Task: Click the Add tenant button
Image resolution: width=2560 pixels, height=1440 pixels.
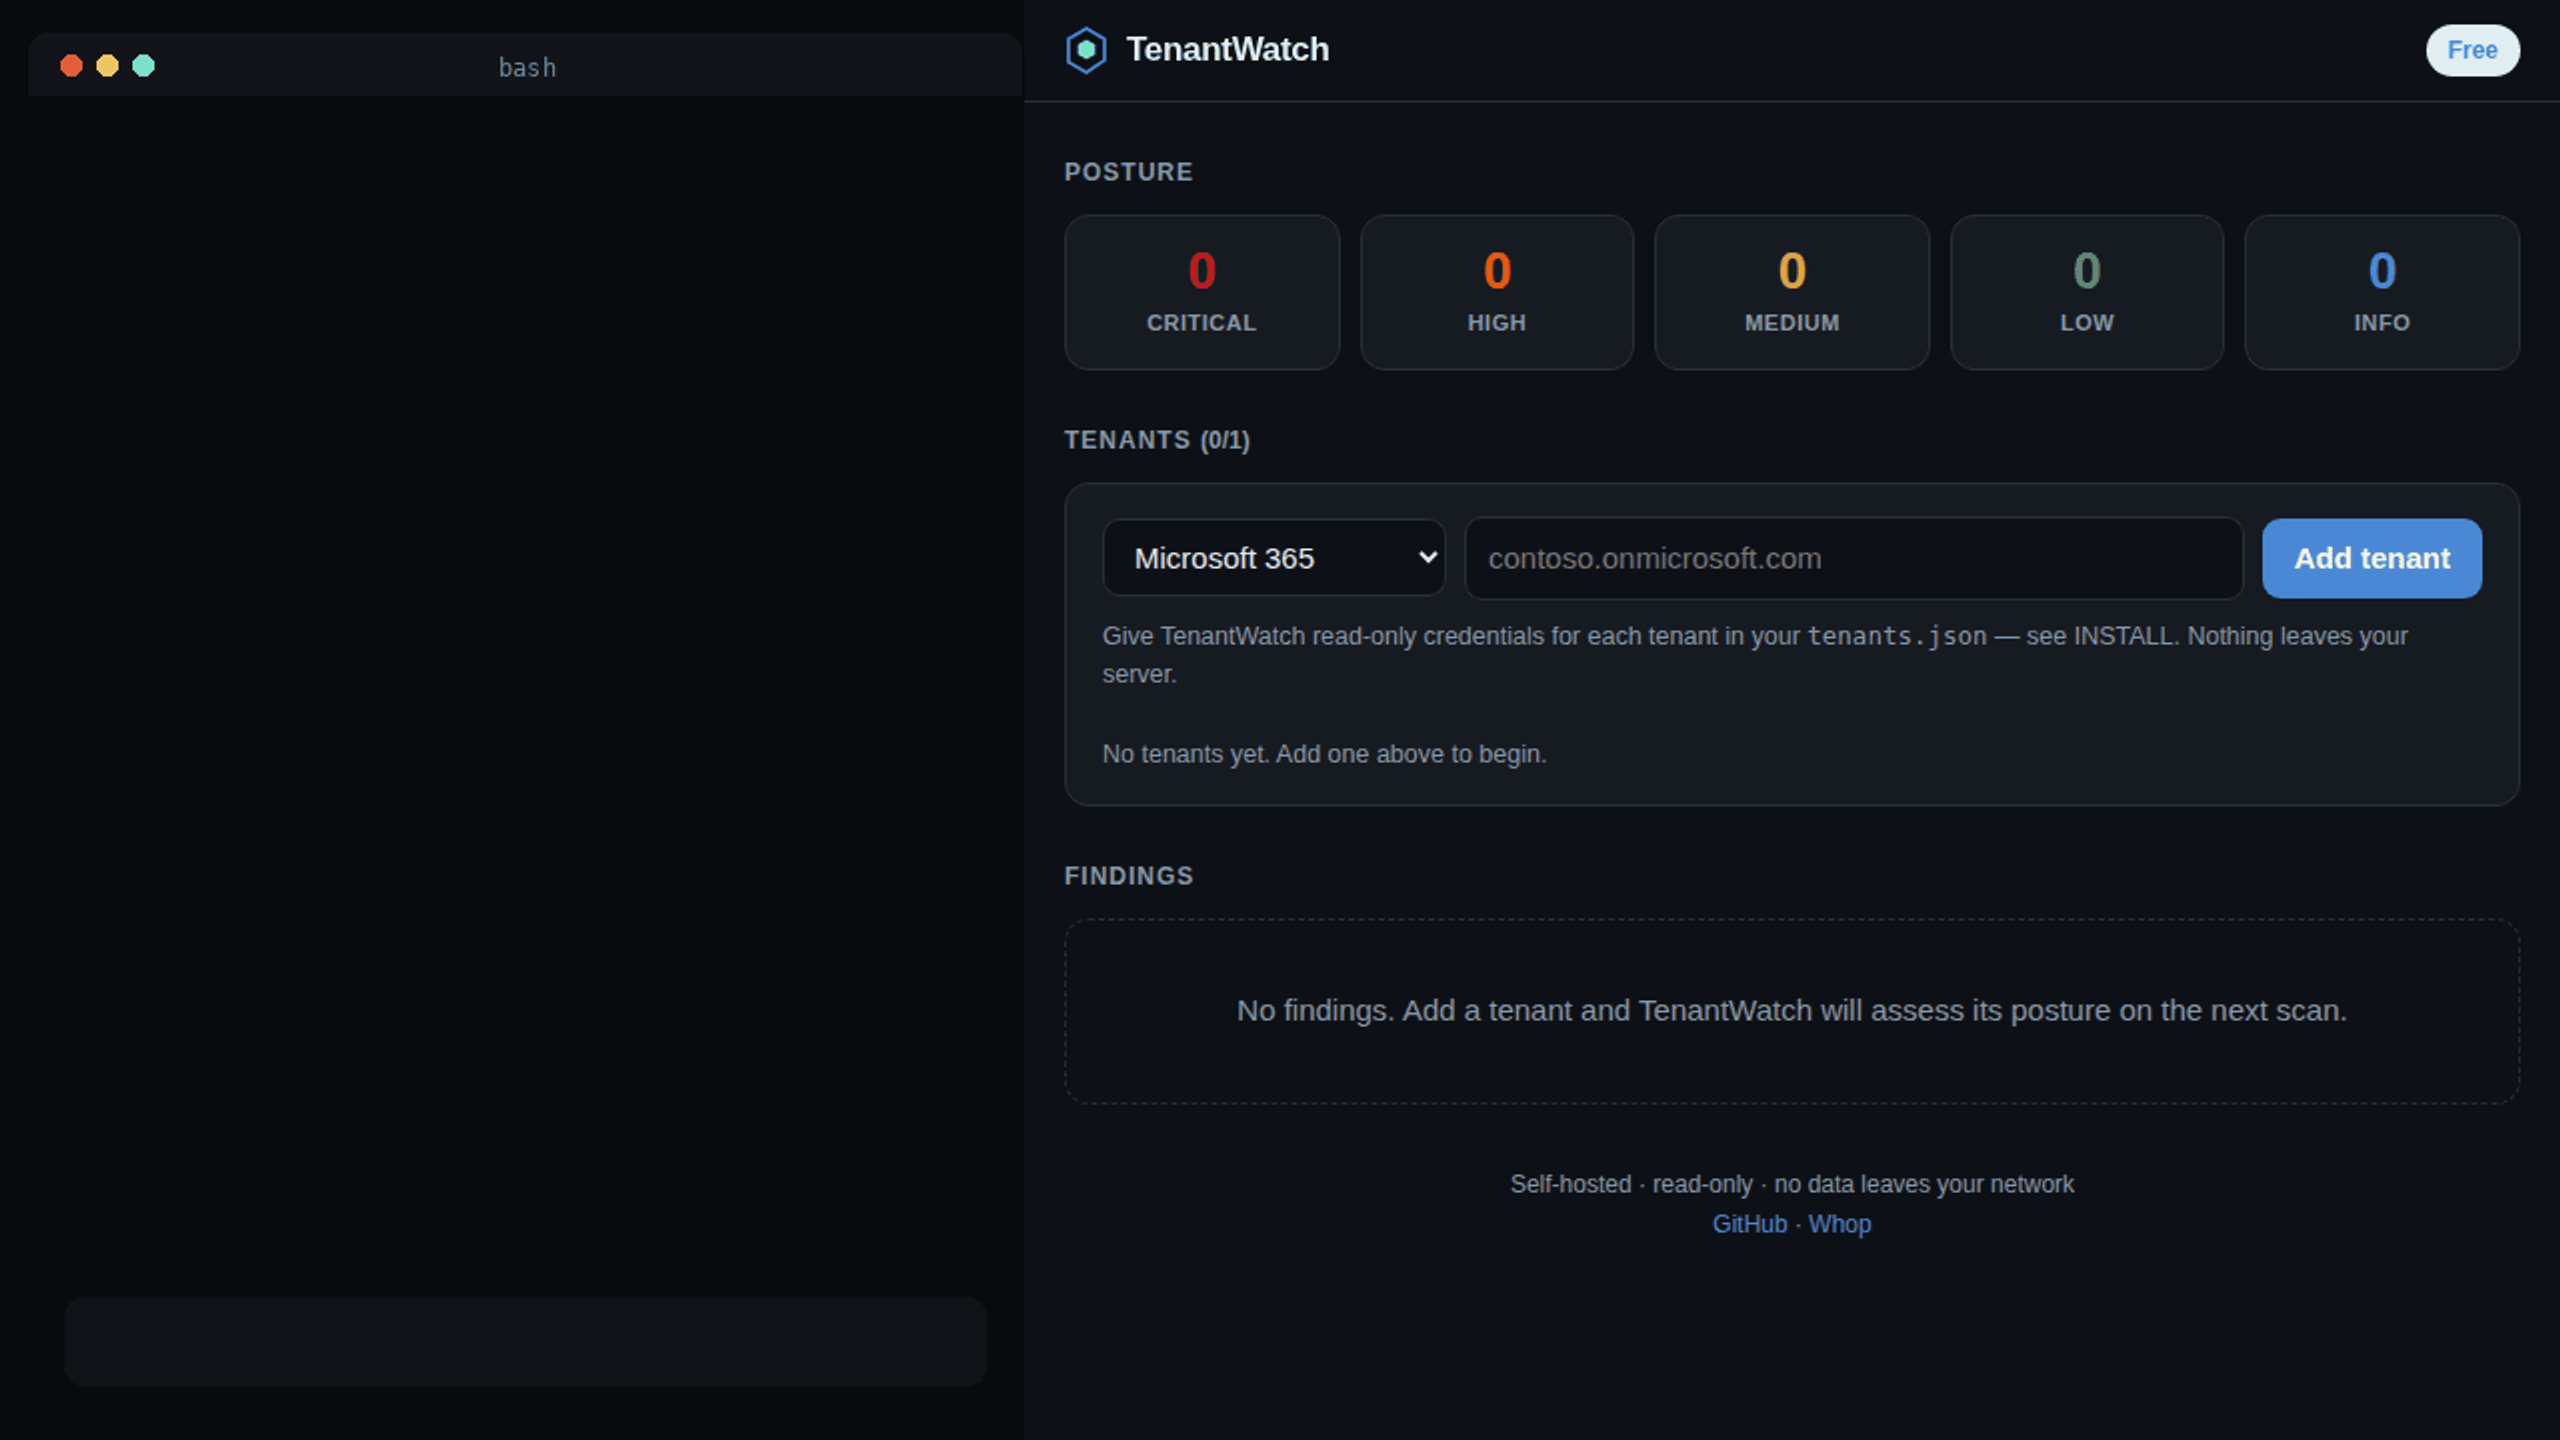Action: point(2371,558)
